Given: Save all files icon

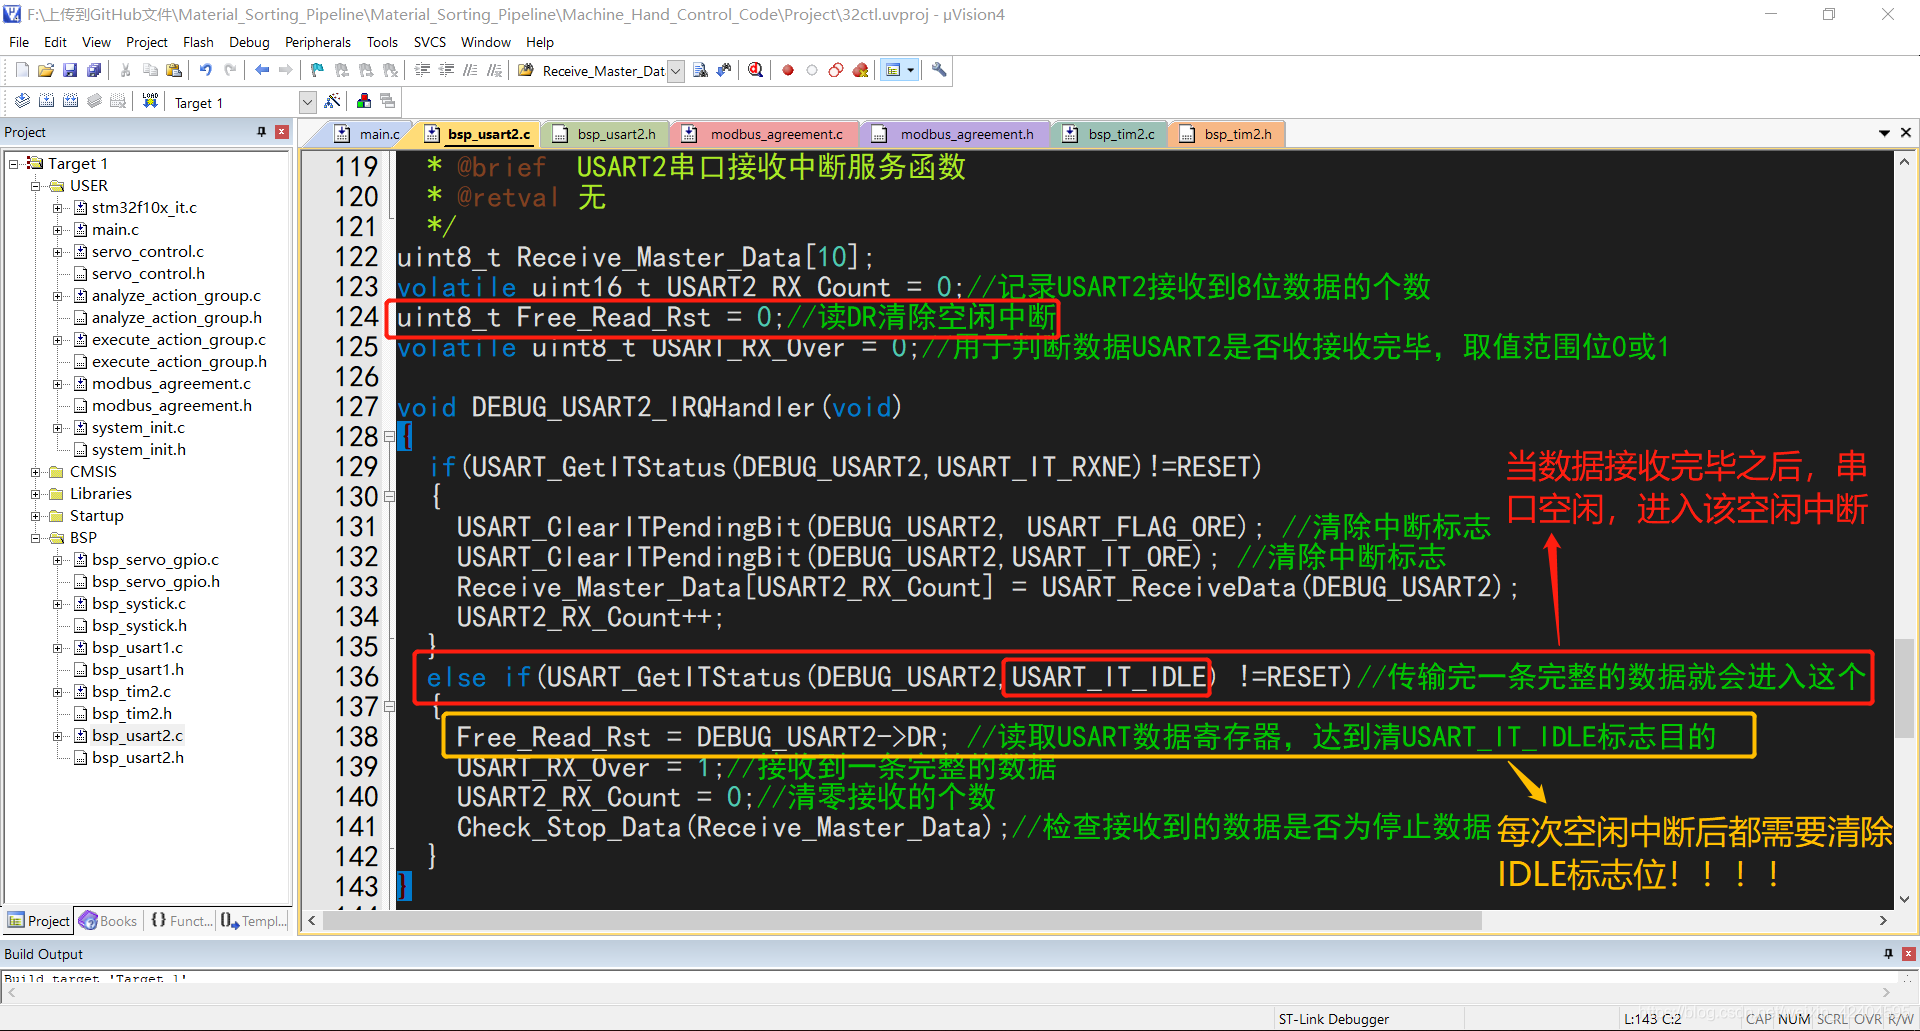Looking at the screenshot, I should pyautogui.click(x=94, y=70).
